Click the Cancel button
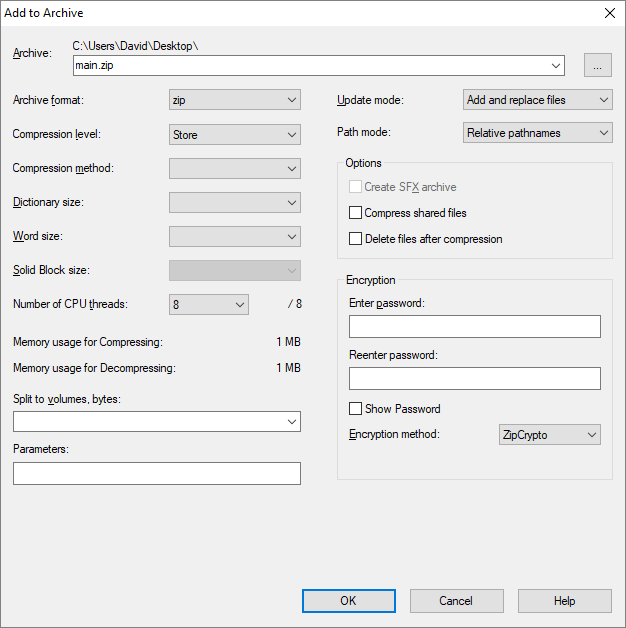 pyautogui.click(x=457, y=601)
